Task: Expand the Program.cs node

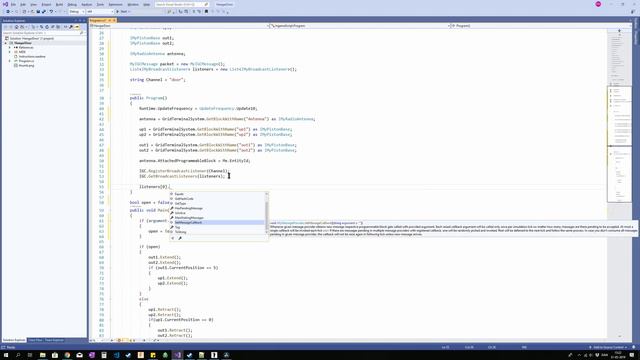Action: (x=10, y=61)
